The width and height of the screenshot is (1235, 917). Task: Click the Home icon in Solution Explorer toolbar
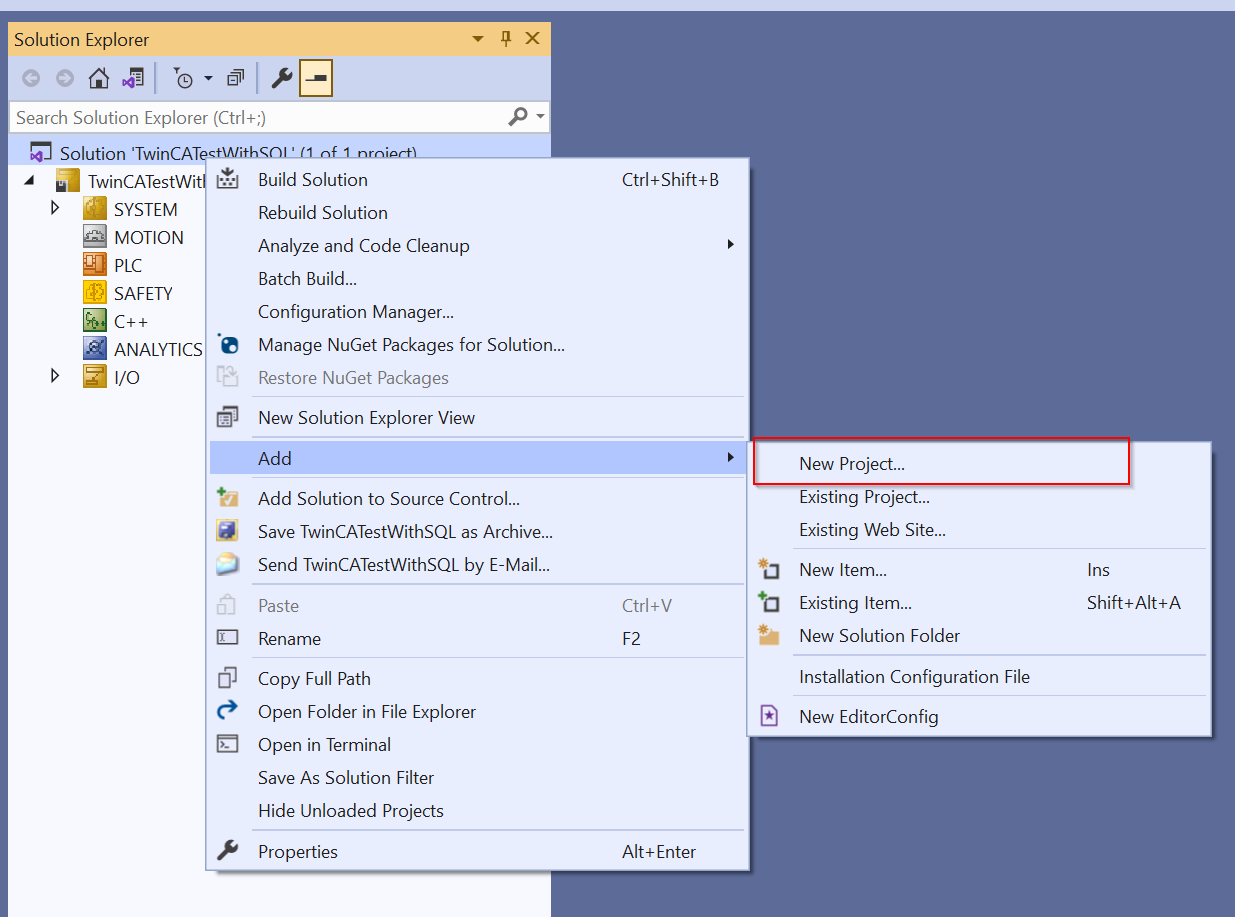tap(99, 78)
